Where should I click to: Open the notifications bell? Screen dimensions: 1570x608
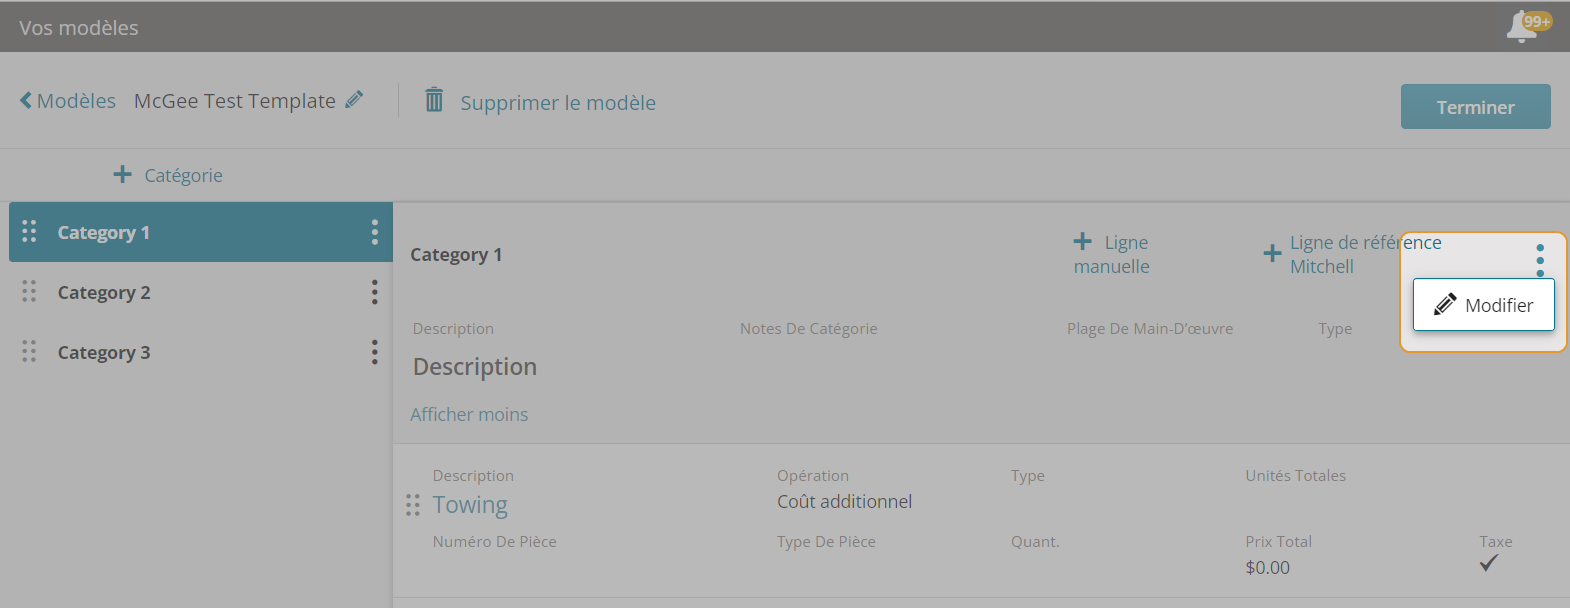point(1523,27)
